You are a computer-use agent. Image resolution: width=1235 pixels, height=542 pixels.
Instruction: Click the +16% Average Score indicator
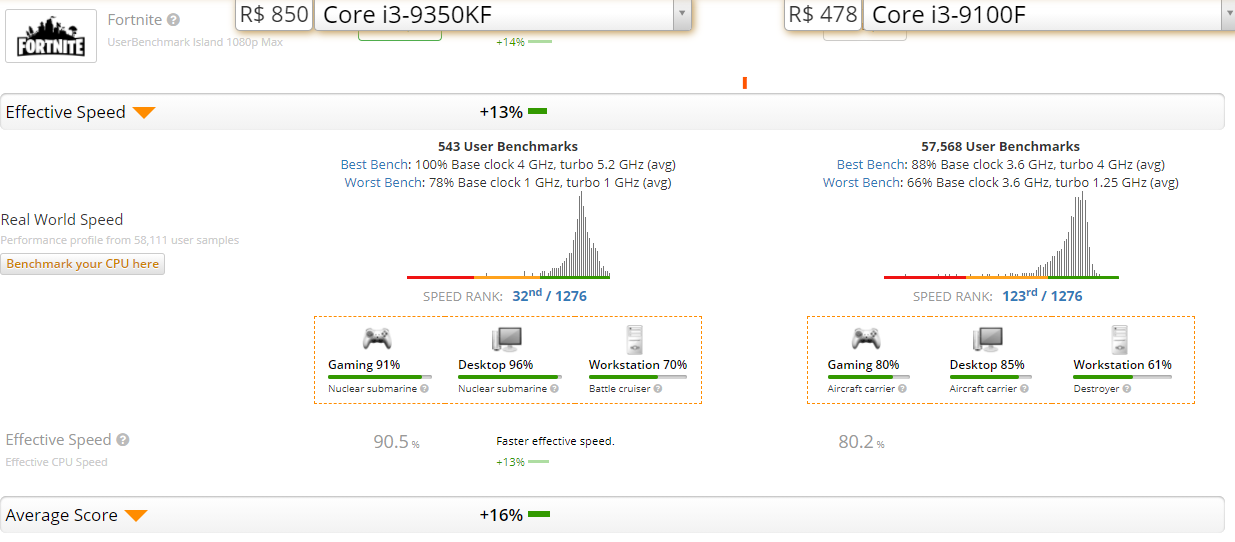pos(515,515)
